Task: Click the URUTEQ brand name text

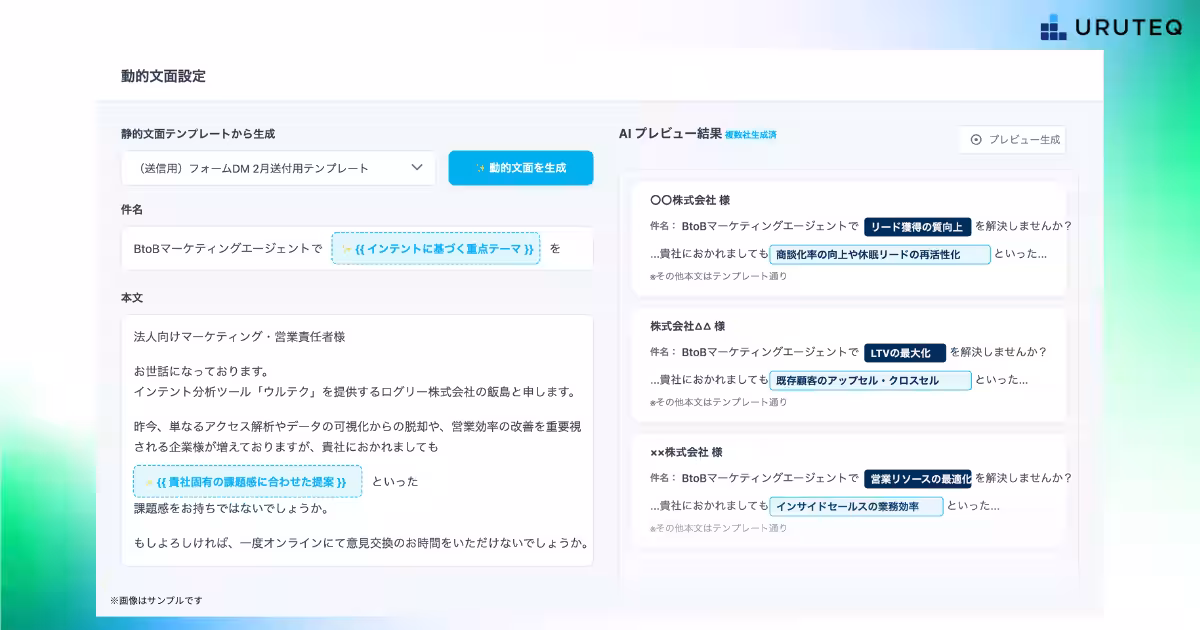Action: click(x=1128, y=28)
